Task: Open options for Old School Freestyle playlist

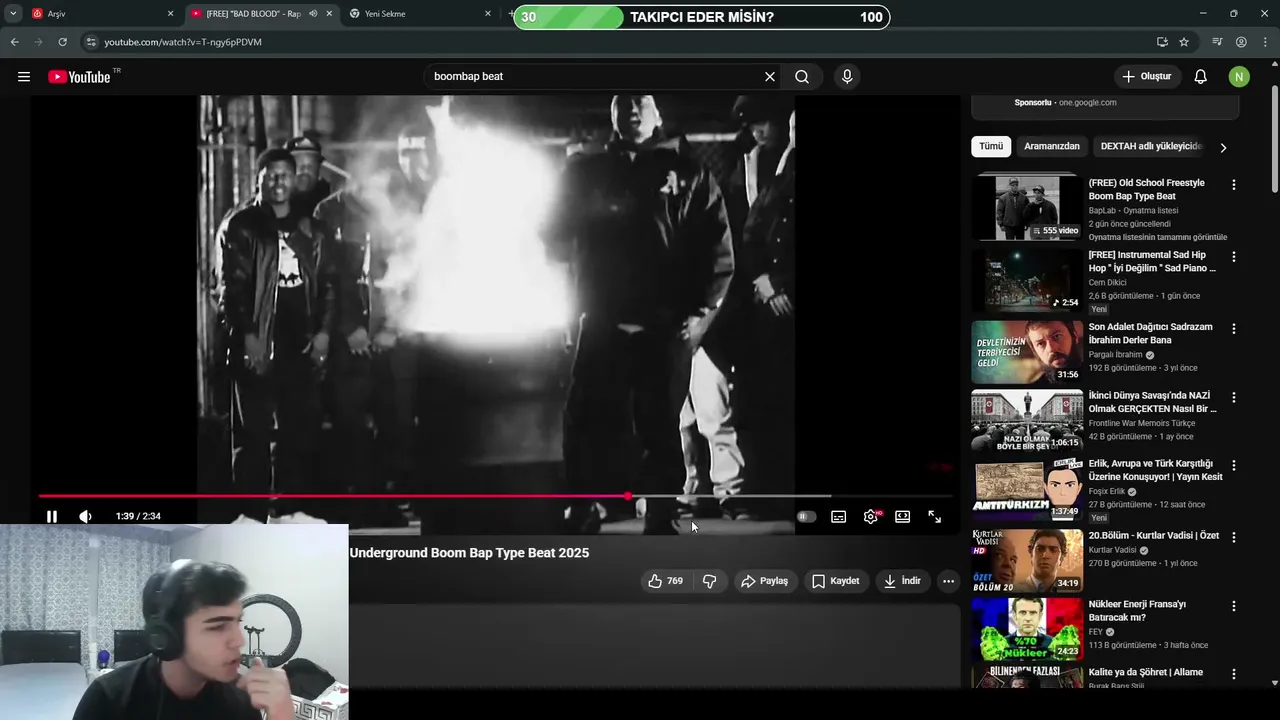Action: click(x=1234, y=185)
